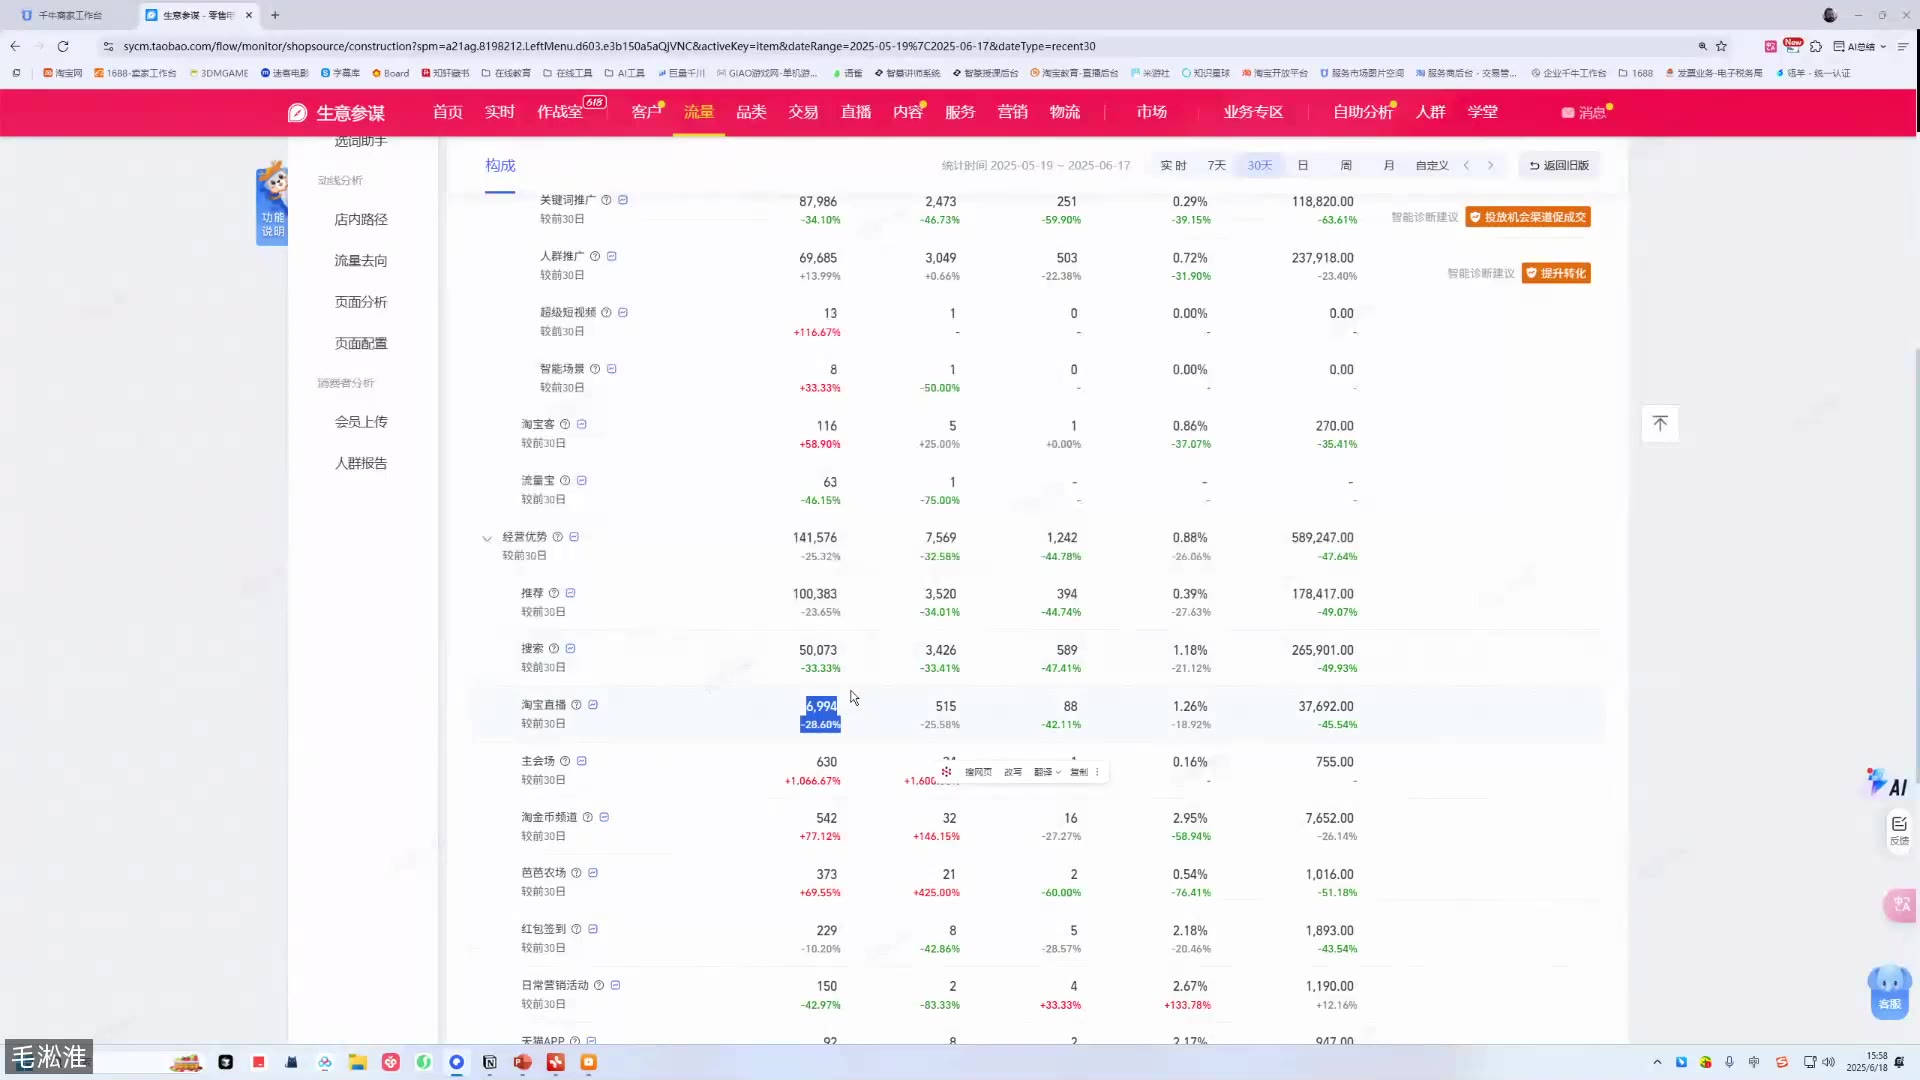Select the 7天 date range option
Viewport: 1920px width, 1080px height.
click(1216, 165)
